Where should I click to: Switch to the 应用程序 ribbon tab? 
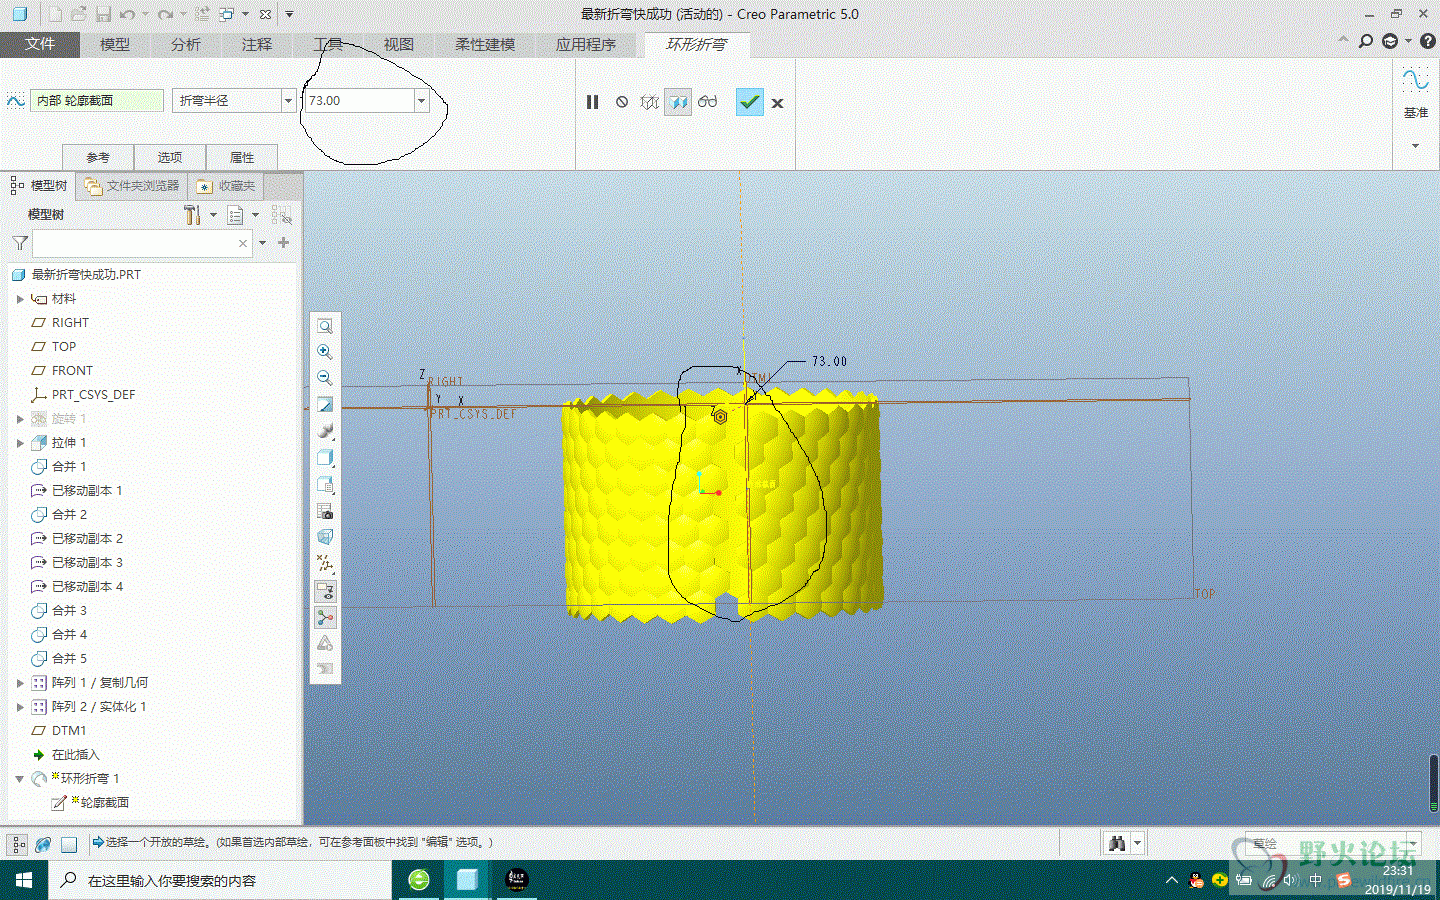[x=586, y=44]
